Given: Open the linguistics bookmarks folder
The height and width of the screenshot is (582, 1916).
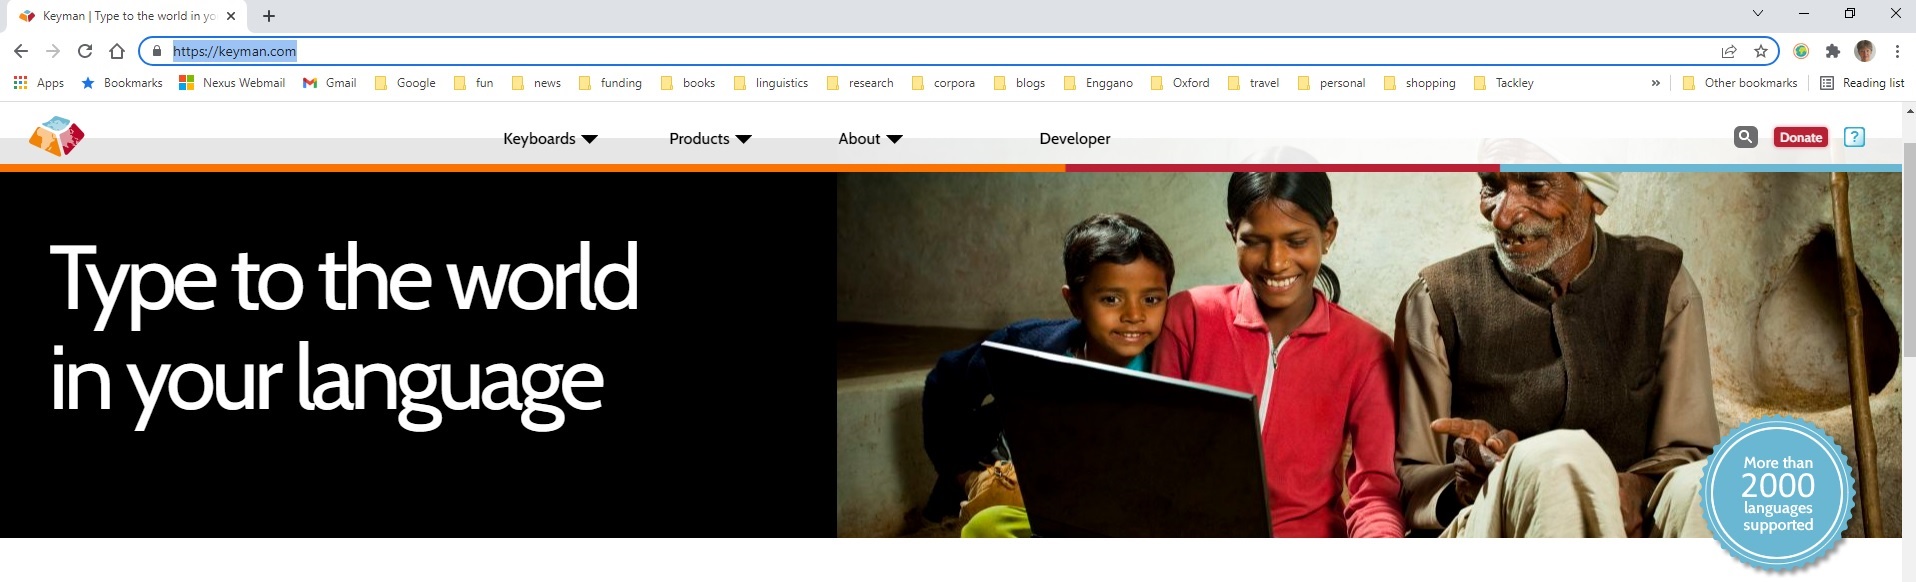Looking at the screenshot, I should tap(771, 83).
